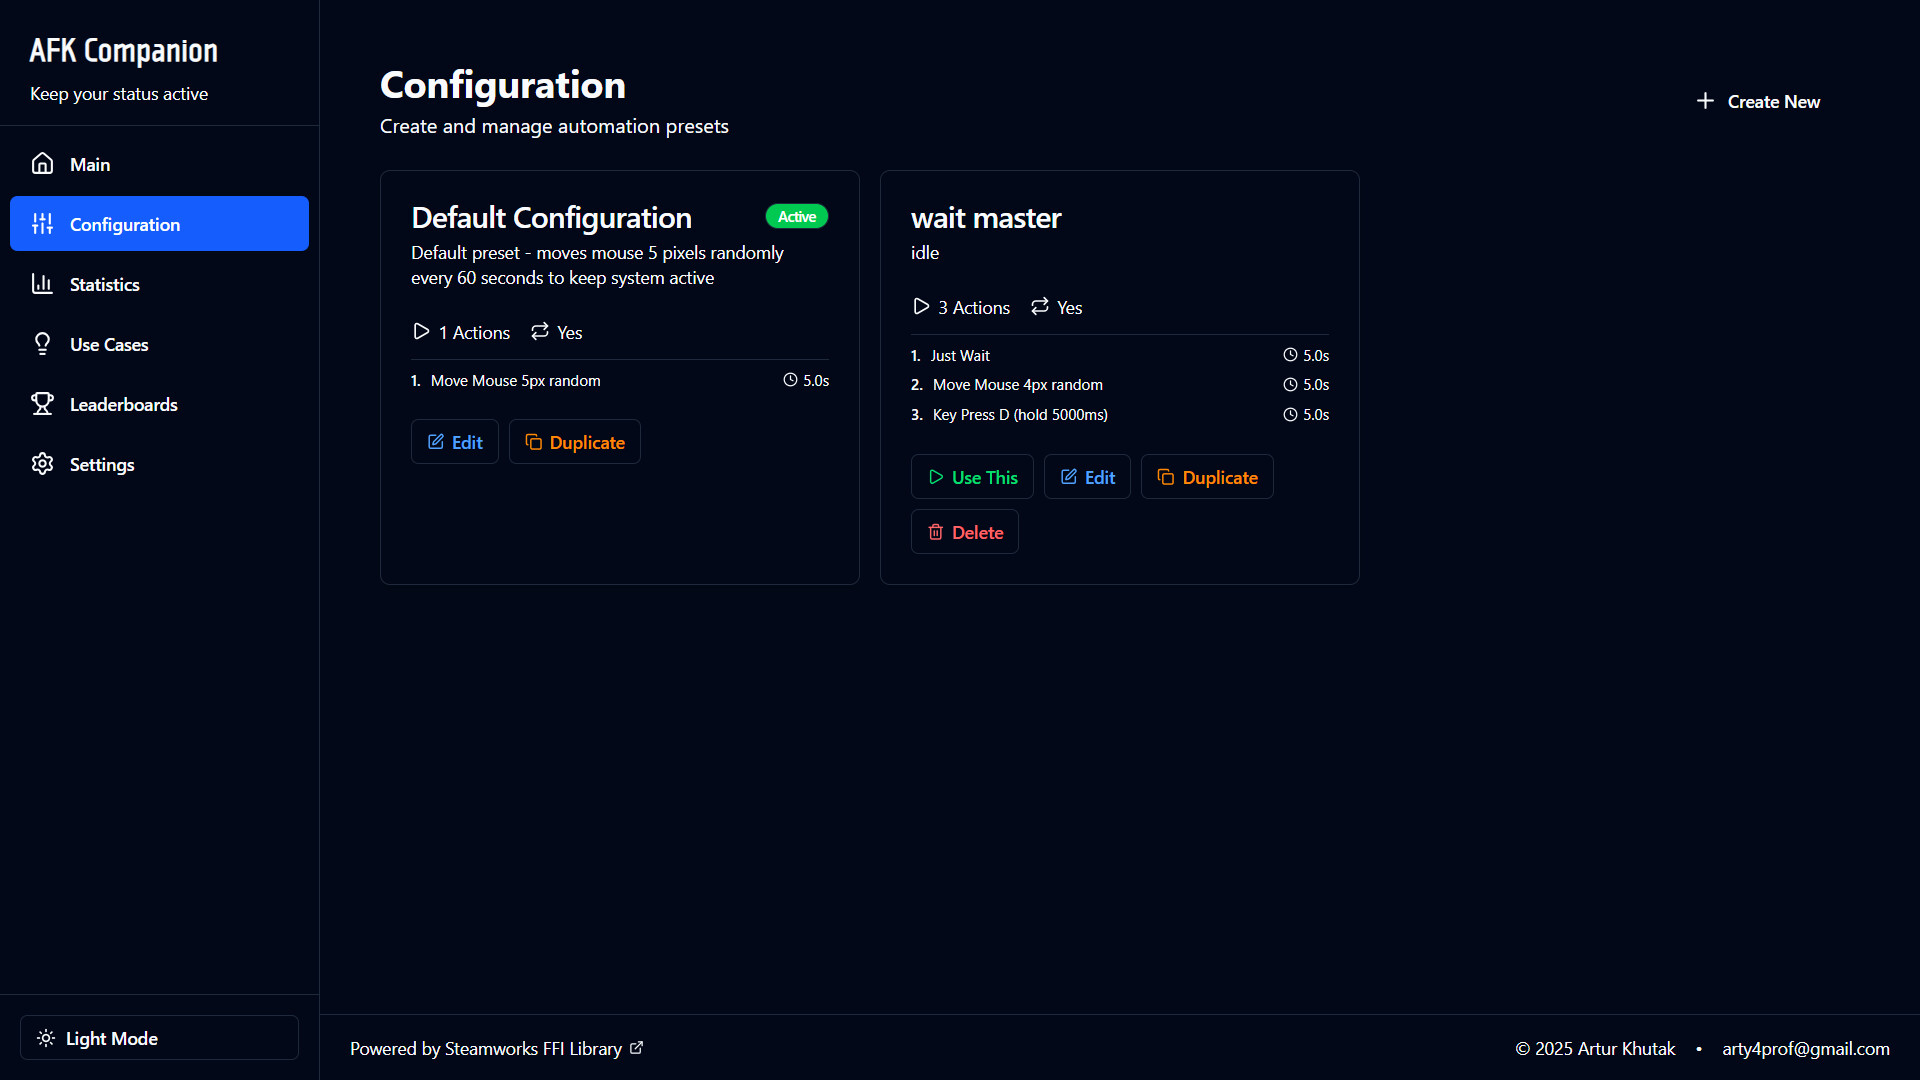Click the gear Settings icon
The width and height of the screenshot is (1920, 1080).
tap(42, 464)
